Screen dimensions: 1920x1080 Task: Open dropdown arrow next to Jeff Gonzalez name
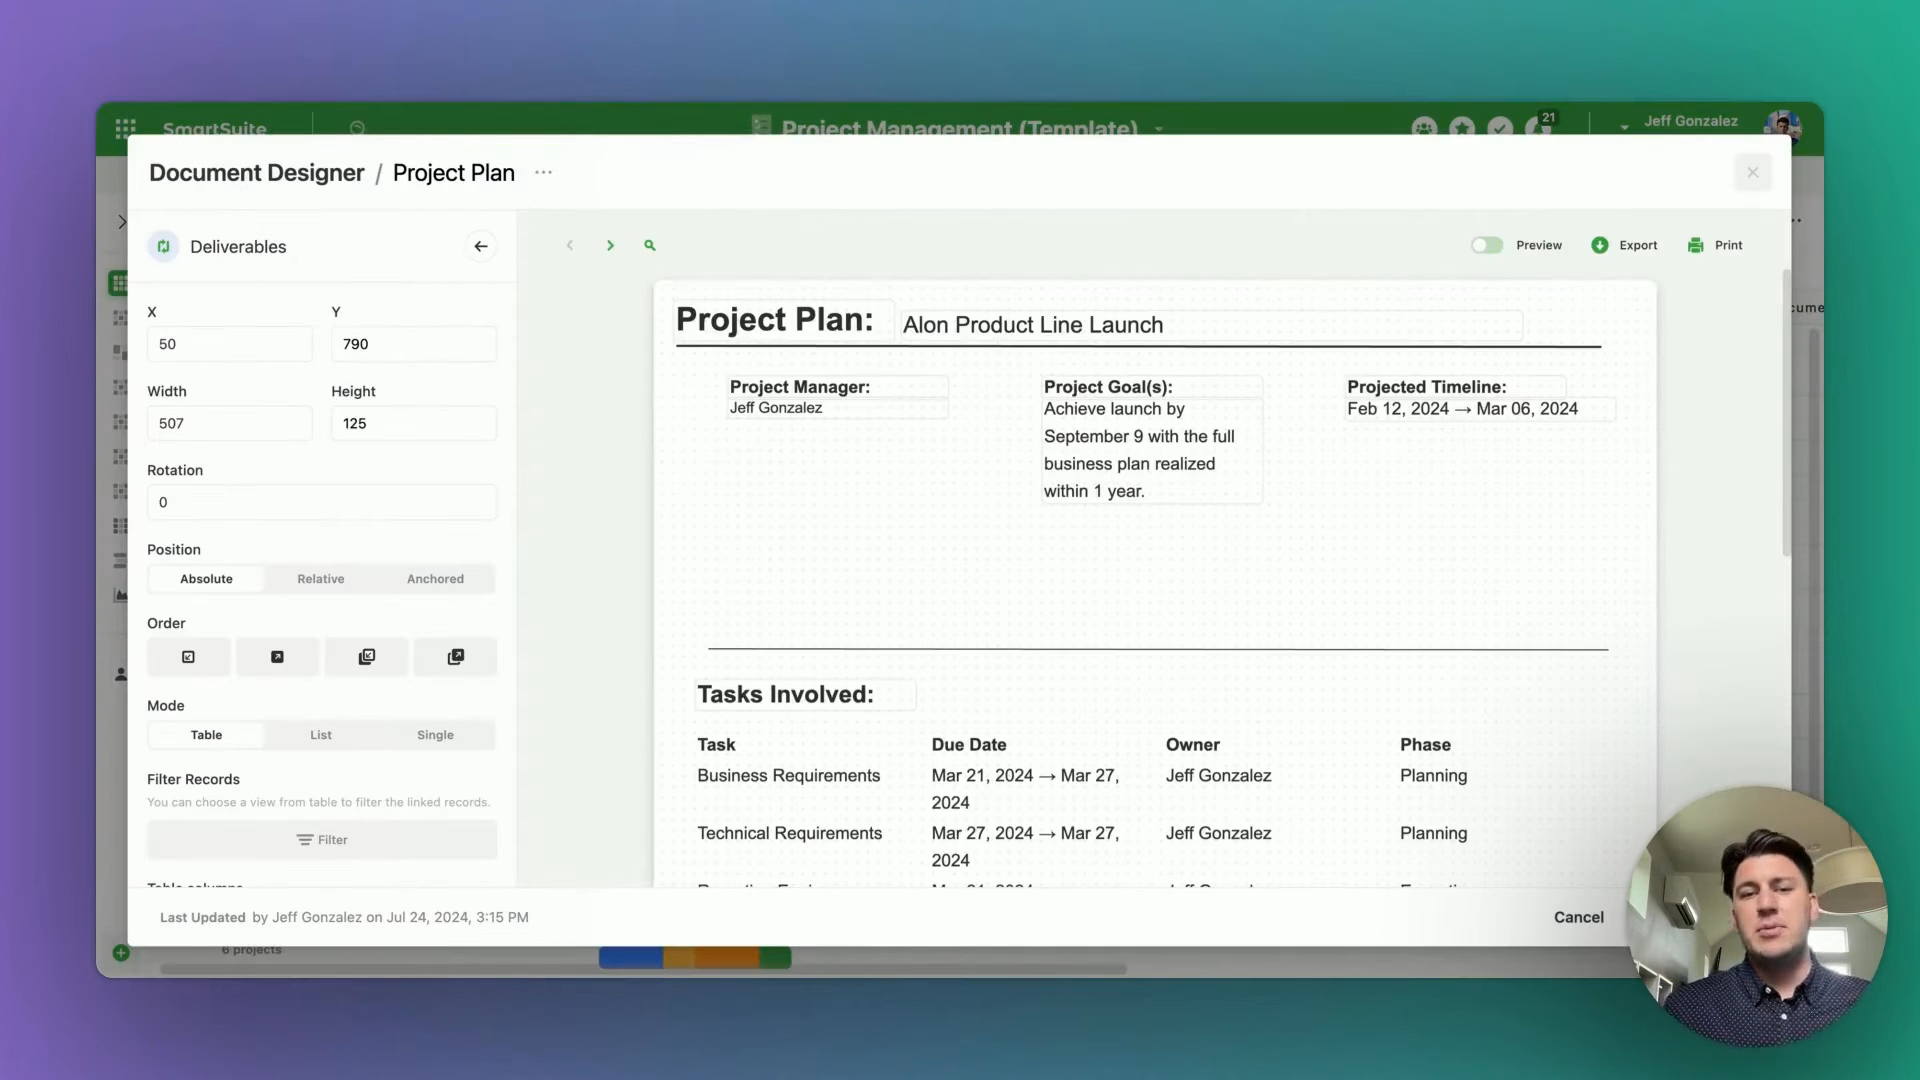tap(1624, 127)
